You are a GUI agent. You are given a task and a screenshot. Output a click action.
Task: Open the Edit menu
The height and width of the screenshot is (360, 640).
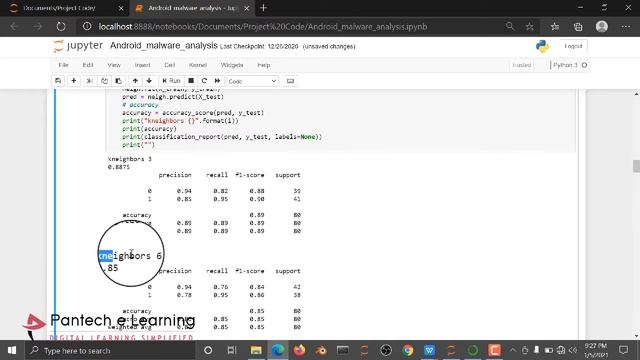88,65
